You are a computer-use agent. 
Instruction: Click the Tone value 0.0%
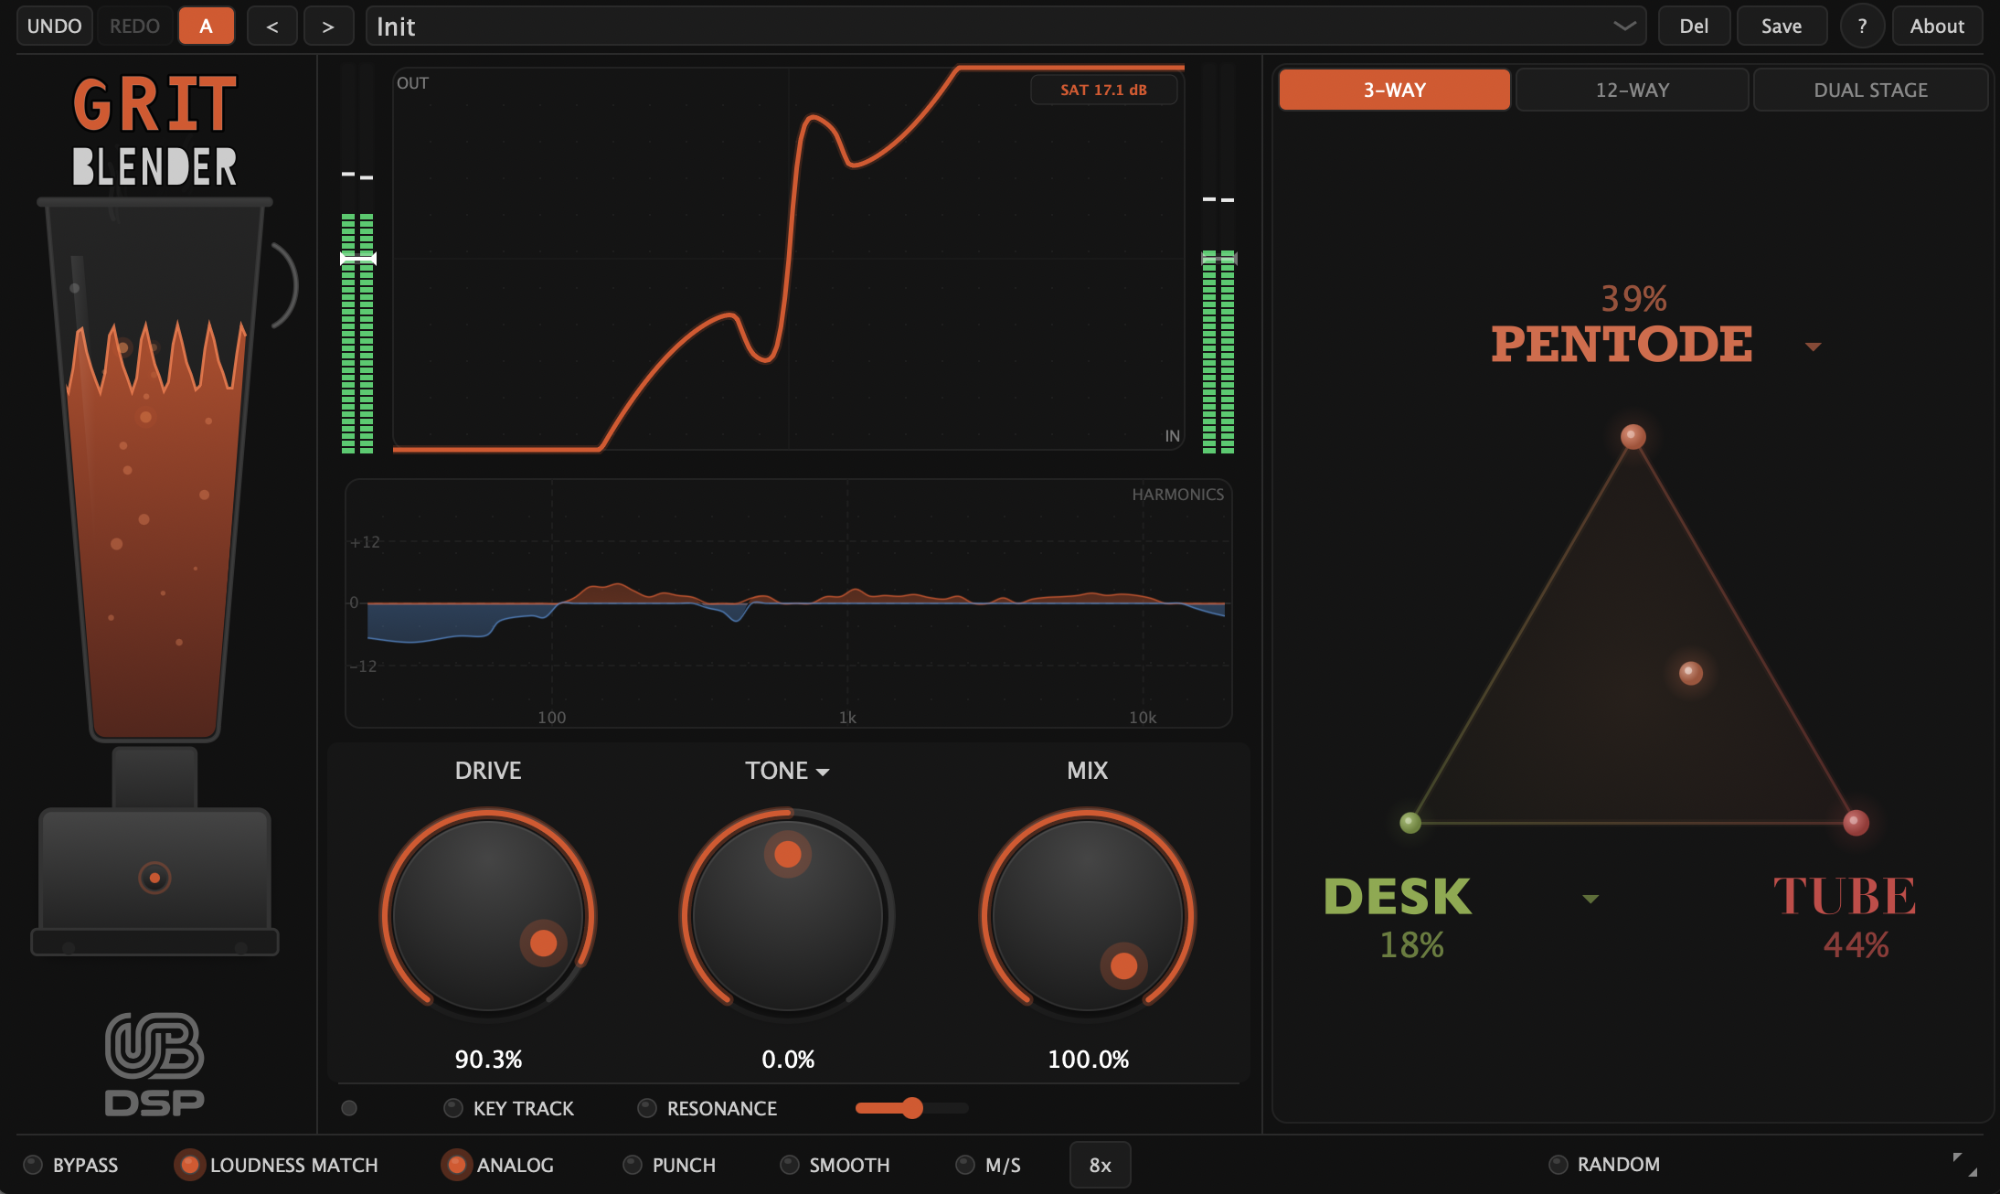coord(788,1059)
